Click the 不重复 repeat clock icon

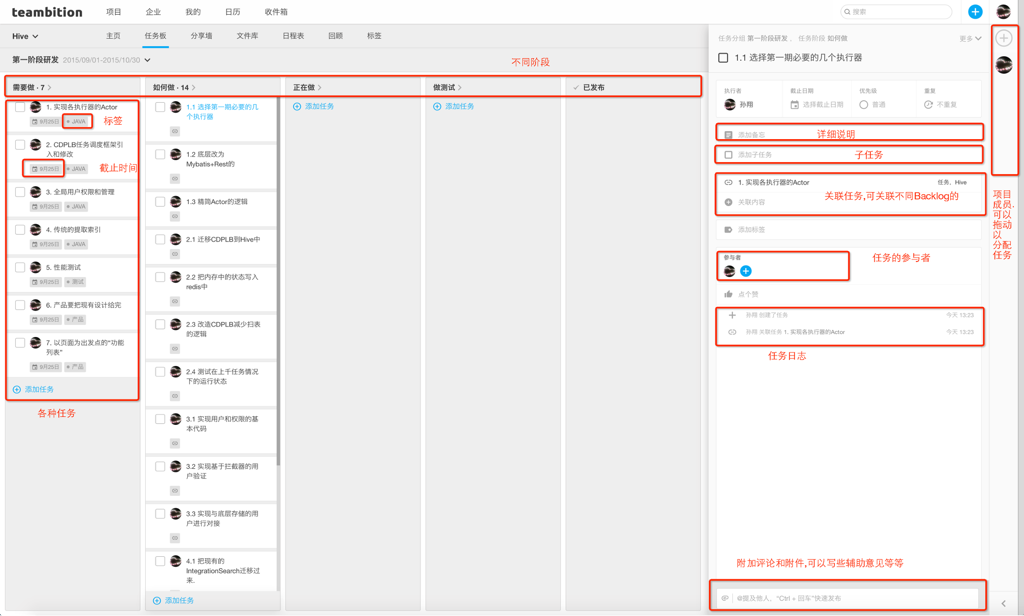click(928, 104)
